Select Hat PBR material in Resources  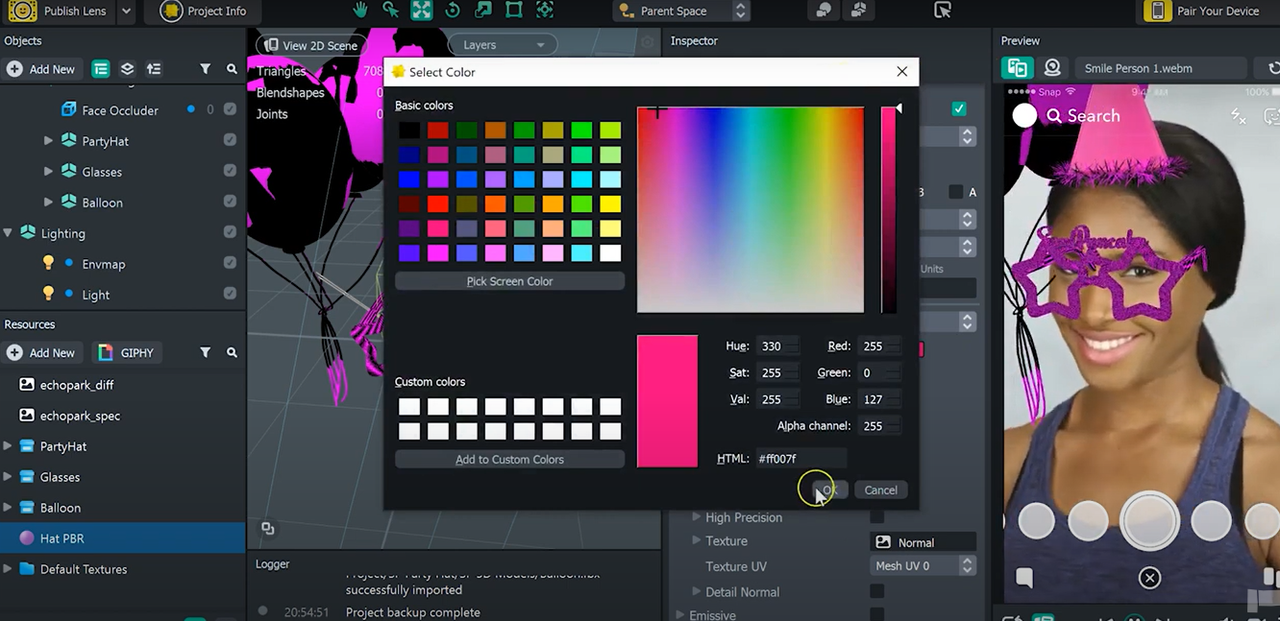122,538
